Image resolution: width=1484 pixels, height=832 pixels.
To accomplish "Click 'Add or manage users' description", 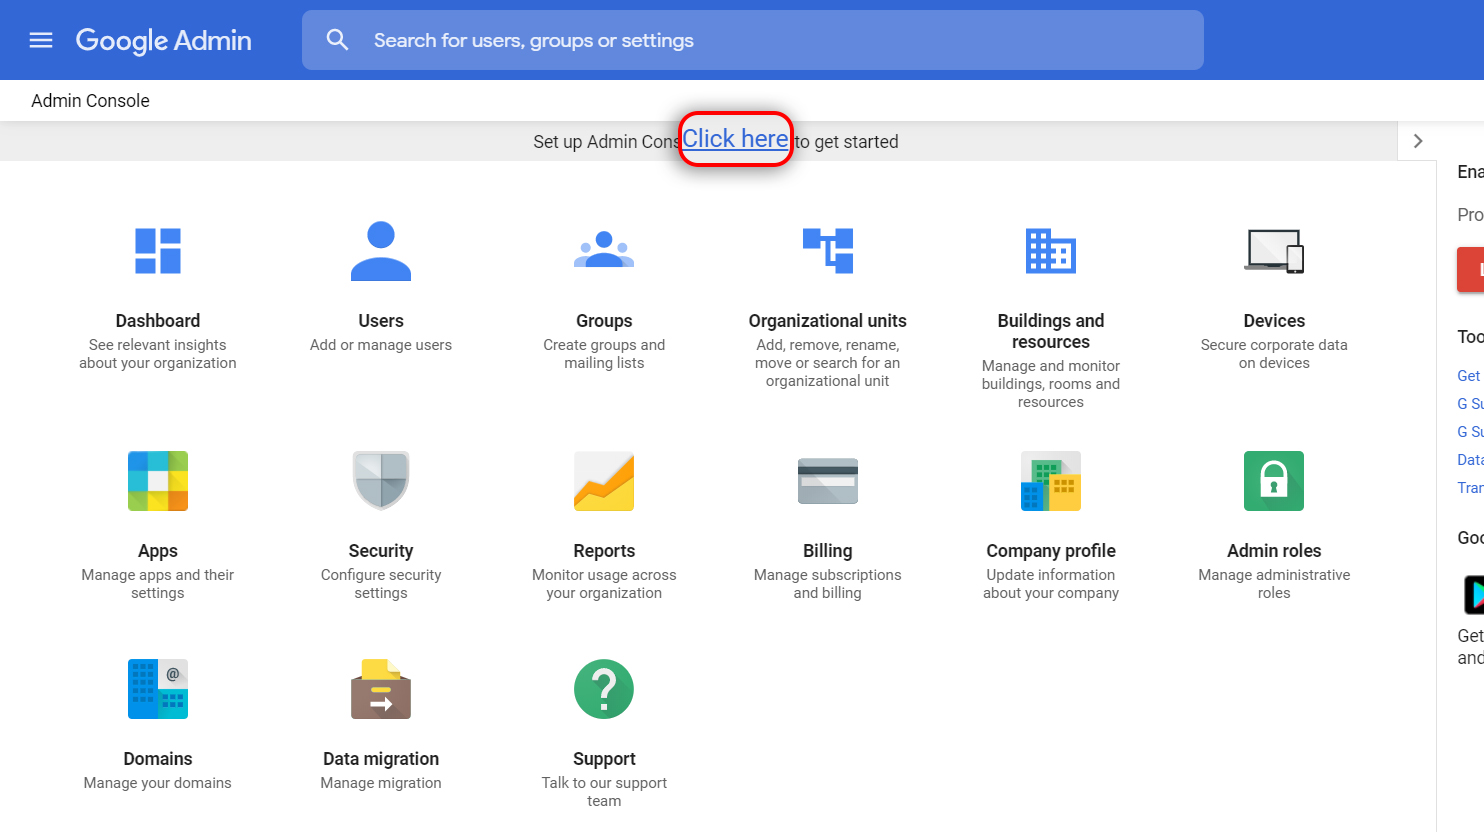I will tap(381, 345).
